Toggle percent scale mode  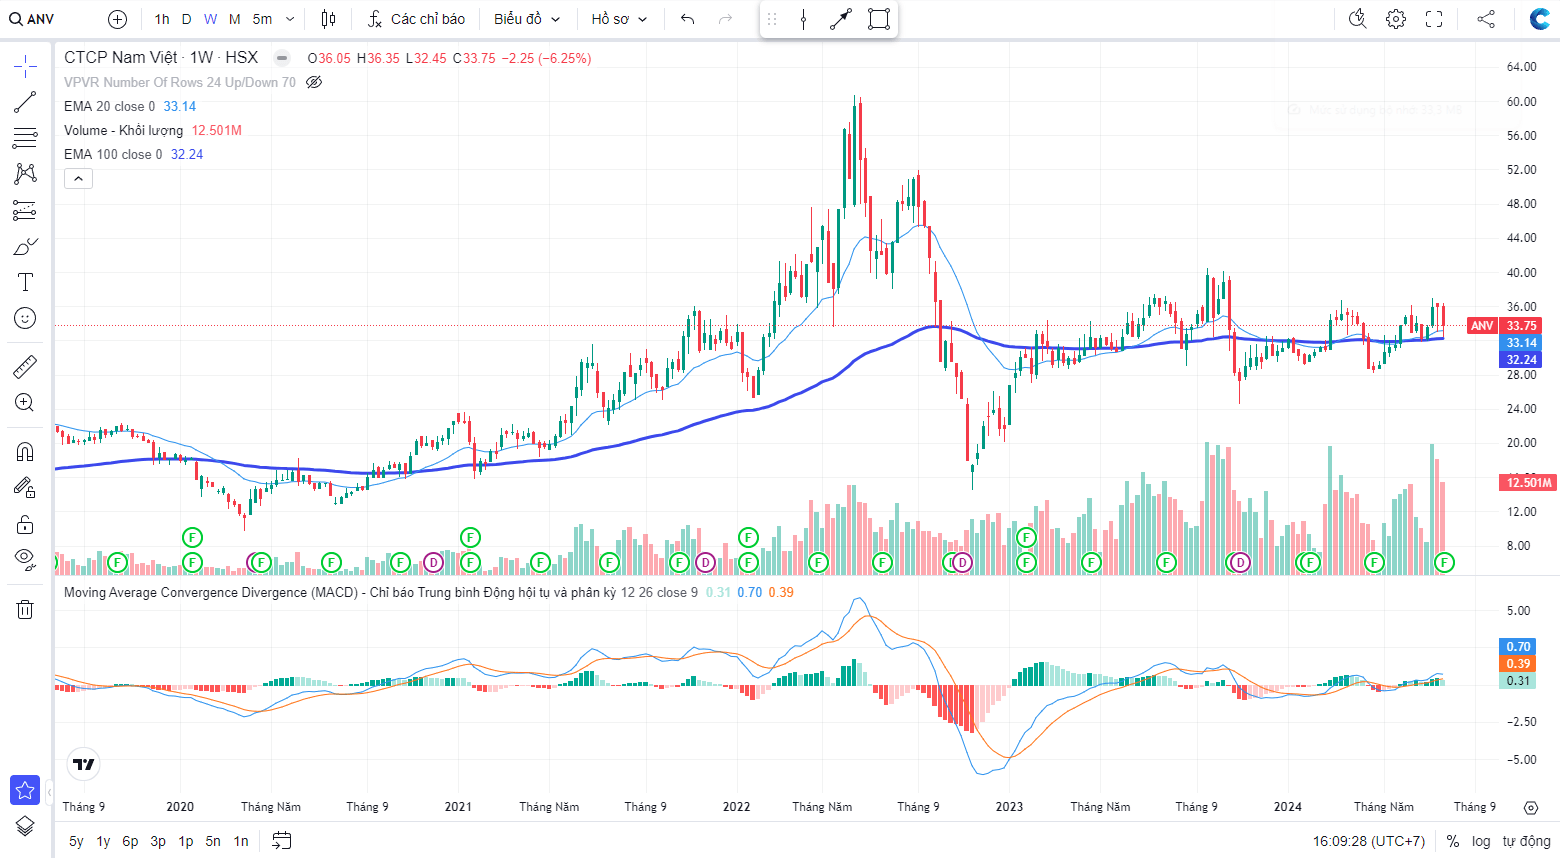(1453, 841)
